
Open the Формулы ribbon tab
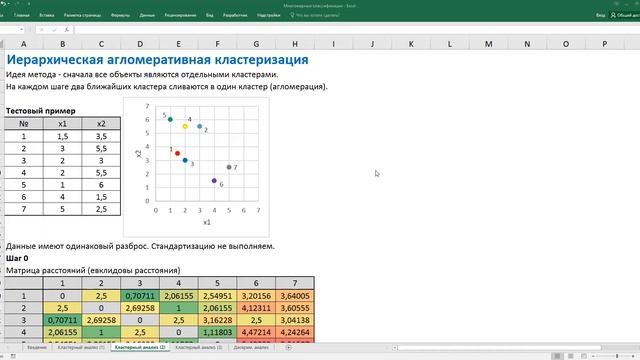click(120, 15)
